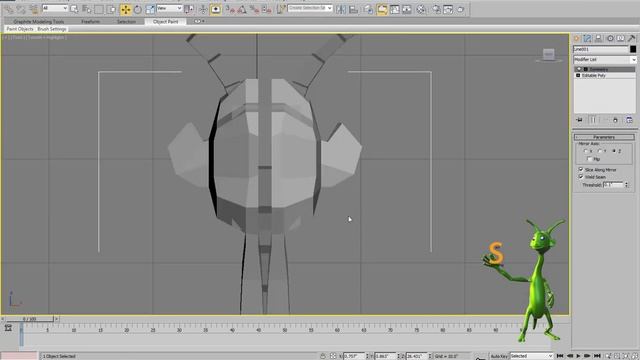This screenshot has height=360, width=640.
Task: Toggle Symmetry modifier lightbulb visibility
Action: pos(579,69)
